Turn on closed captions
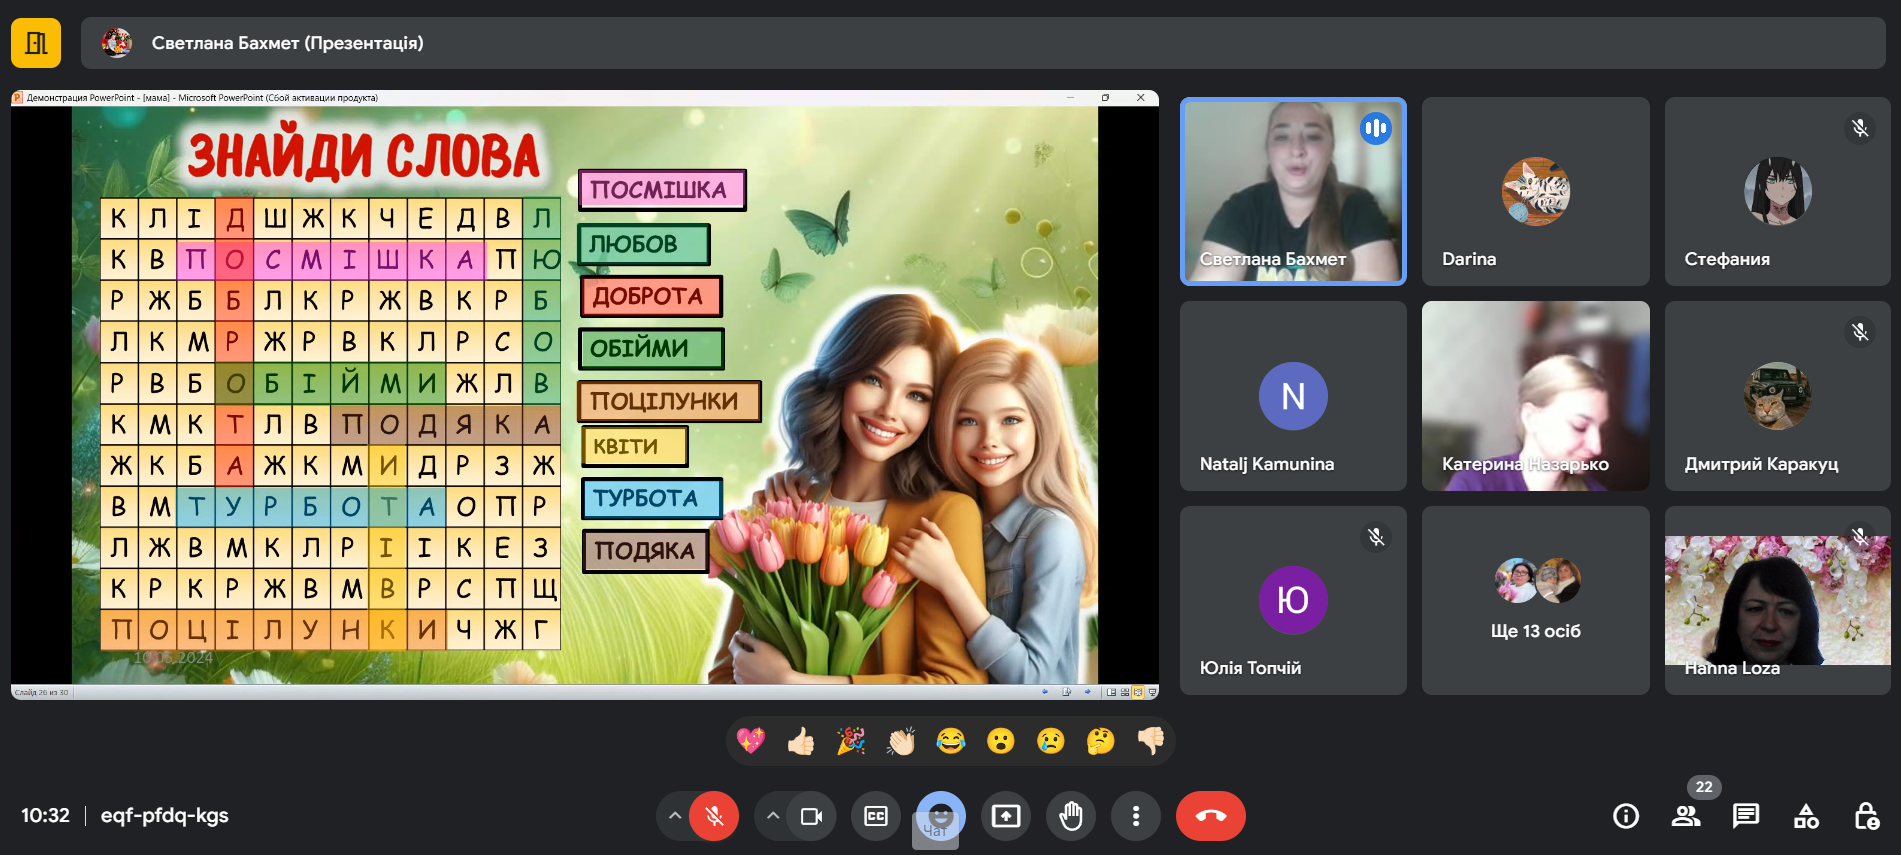Viewport: 1901px width, 855px height. tap(876, 816)
